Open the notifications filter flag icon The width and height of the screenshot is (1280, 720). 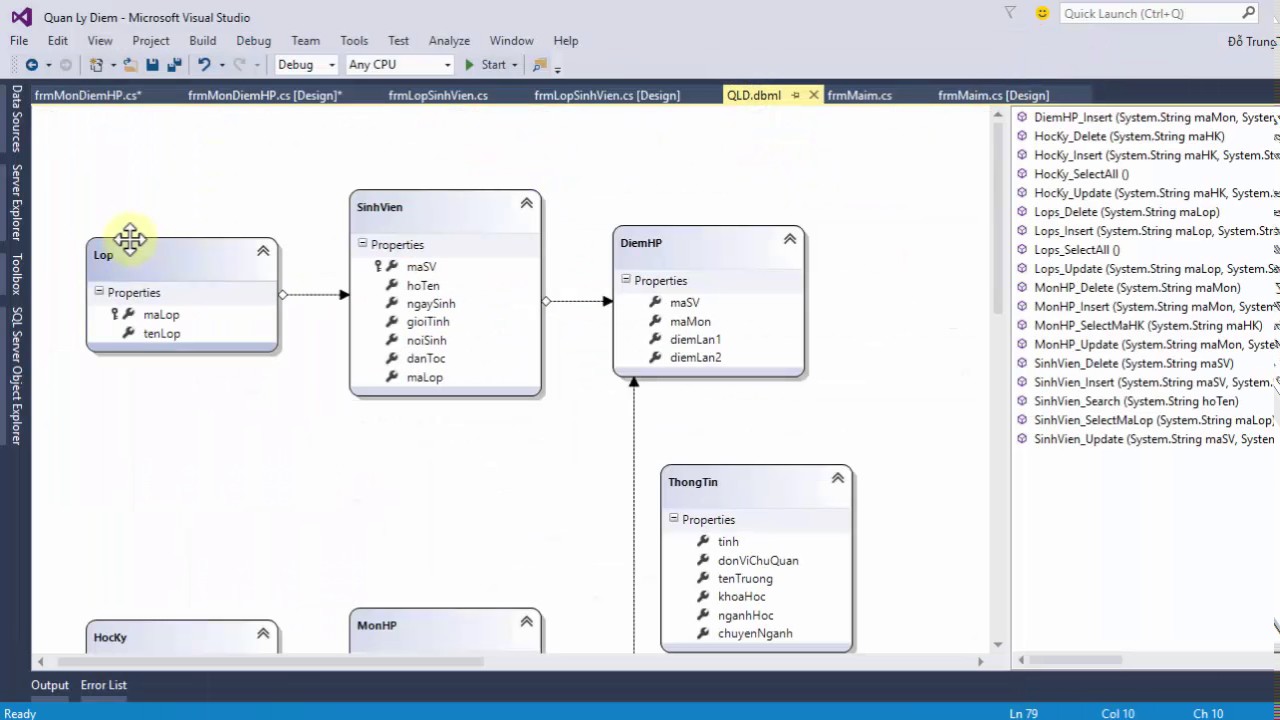tap(1010, 13)
